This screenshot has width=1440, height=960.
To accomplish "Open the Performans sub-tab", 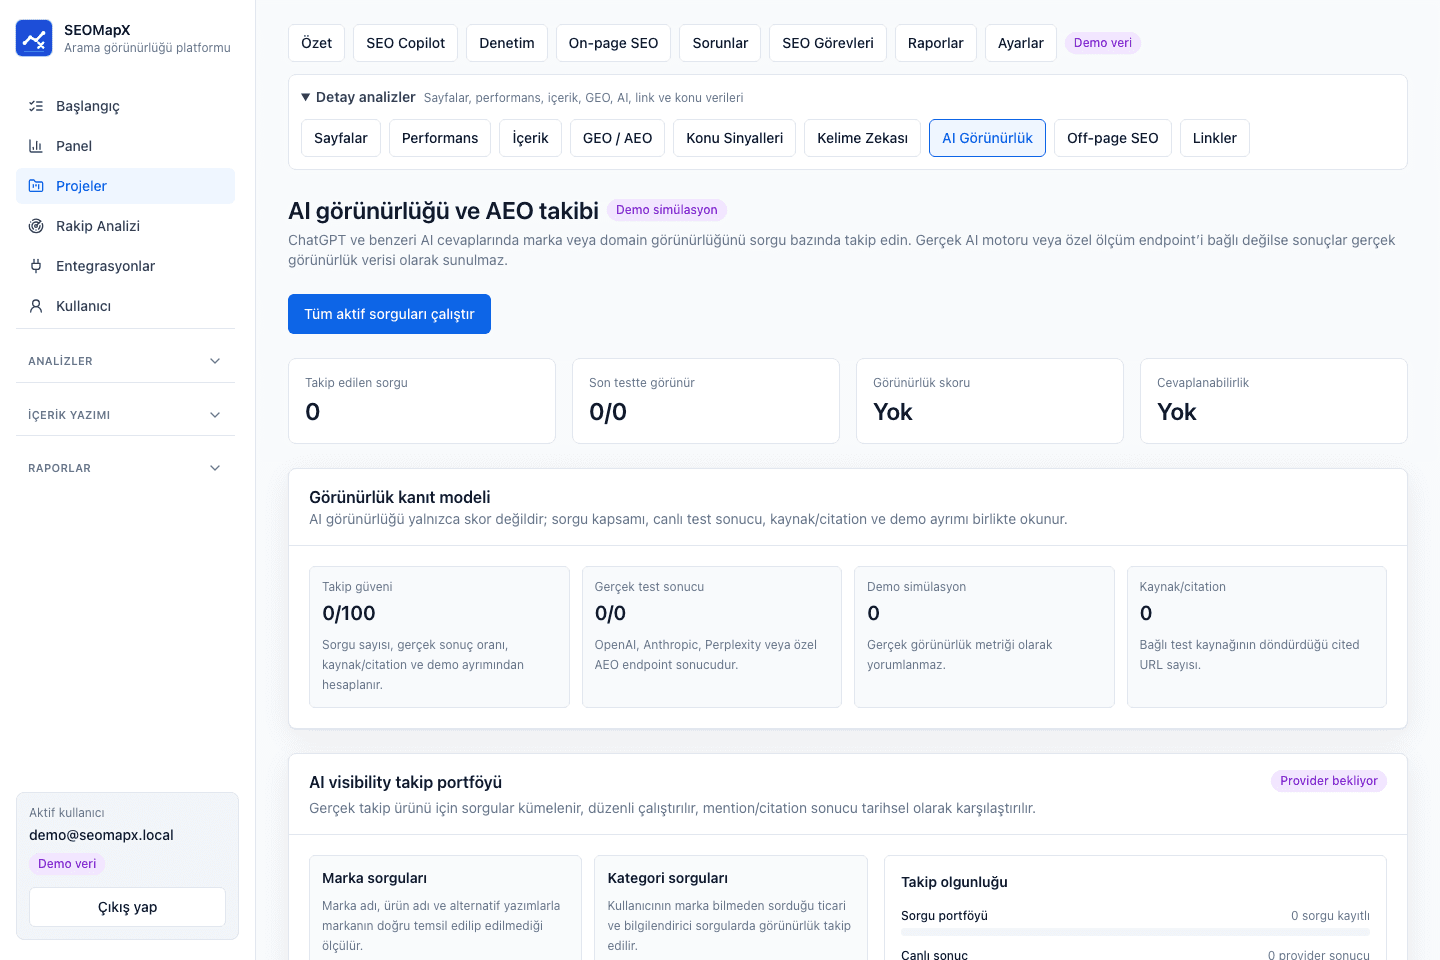I will point(440,138).
